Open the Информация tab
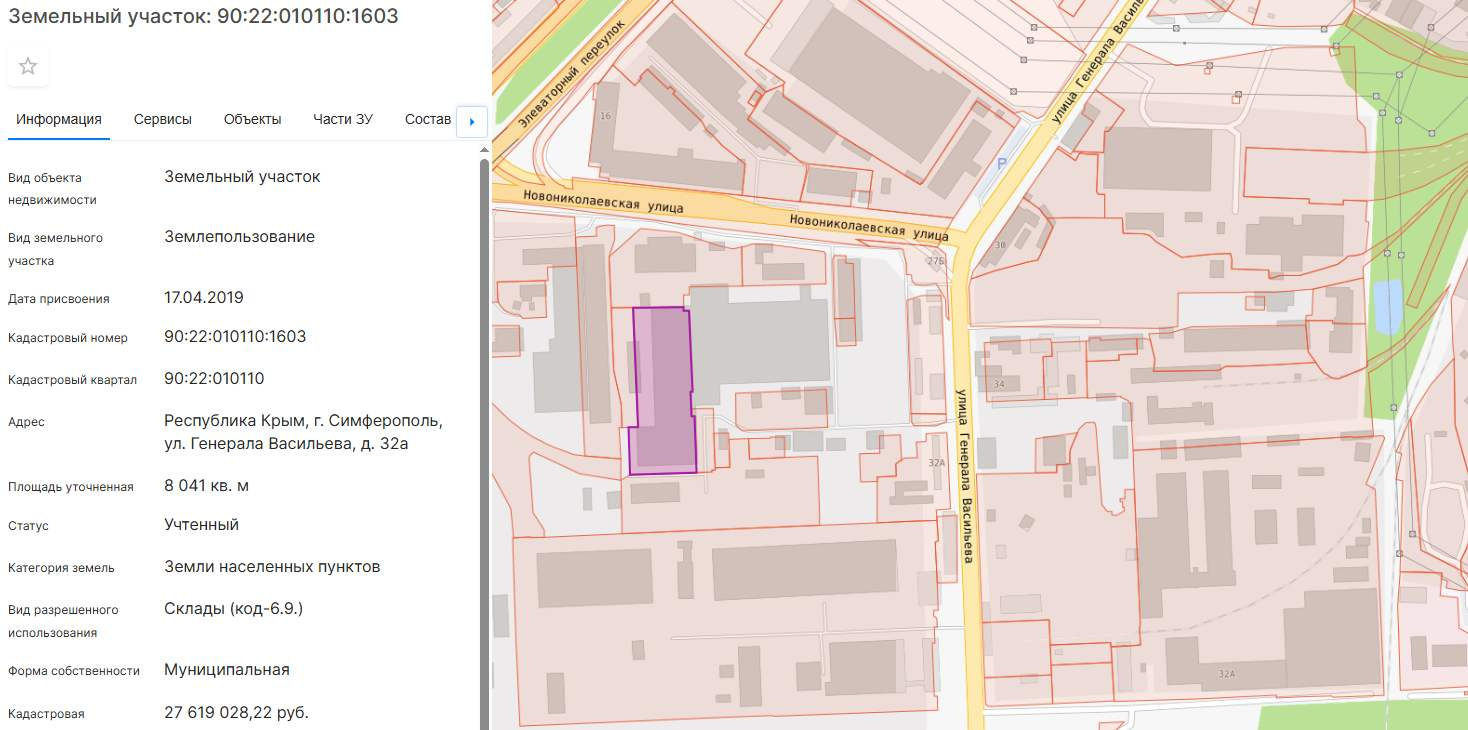 pos(59,119)
